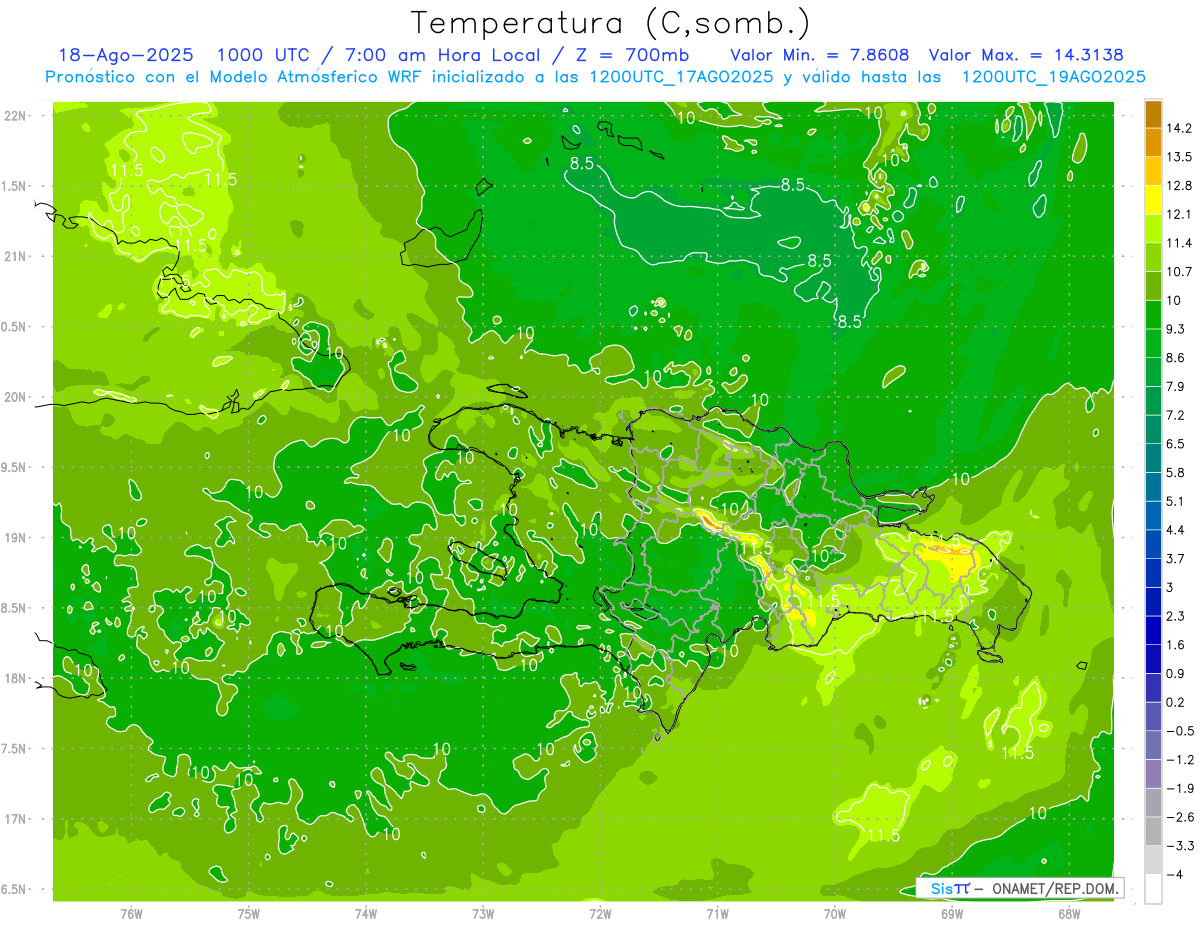Click legend value '11.4'
This screenshot has height=927, width=1200.
pyautogui.click(x=1180, y=243)
